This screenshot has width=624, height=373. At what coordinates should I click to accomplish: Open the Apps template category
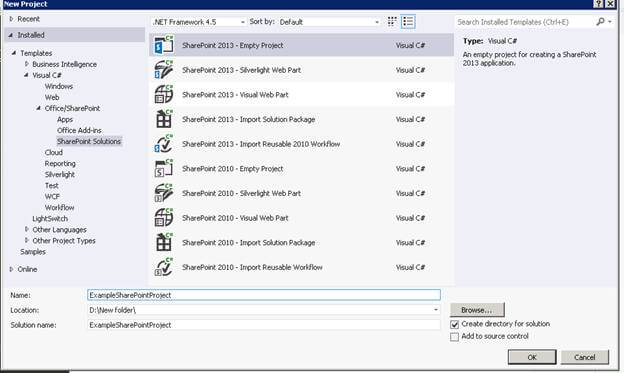(65, 119)
